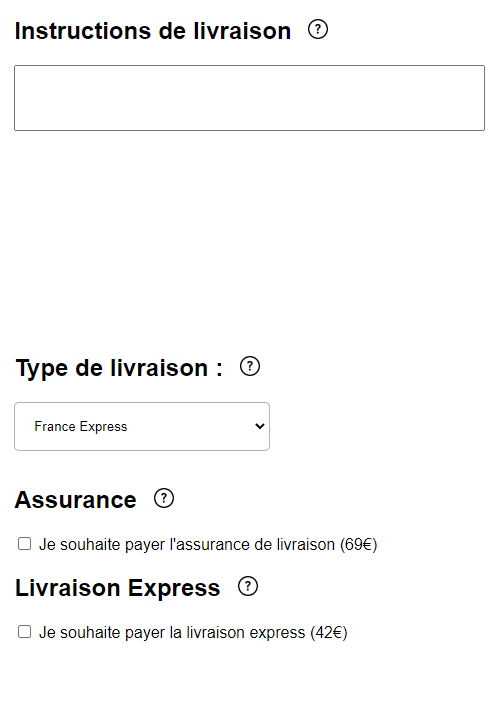Screen dimensions: 488x702
Task: Click the chevron arrow of delivery type select
Action: coord(260,426)
